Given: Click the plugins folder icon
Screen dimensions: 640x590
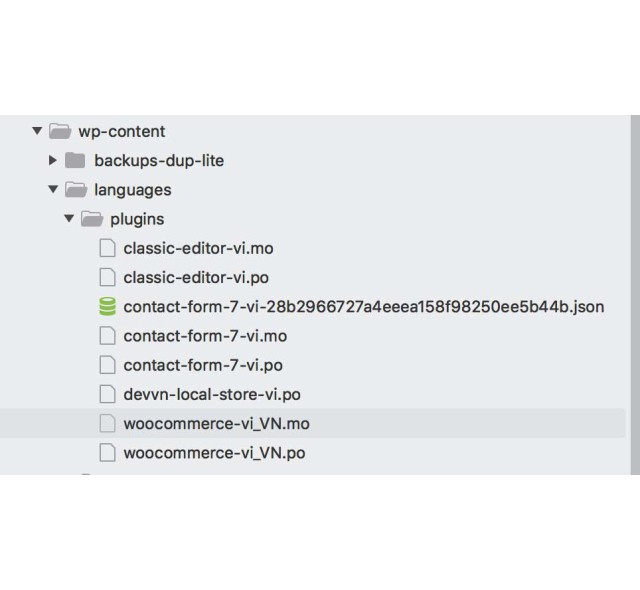Looking at the screenshot, I should coord(92,219).
